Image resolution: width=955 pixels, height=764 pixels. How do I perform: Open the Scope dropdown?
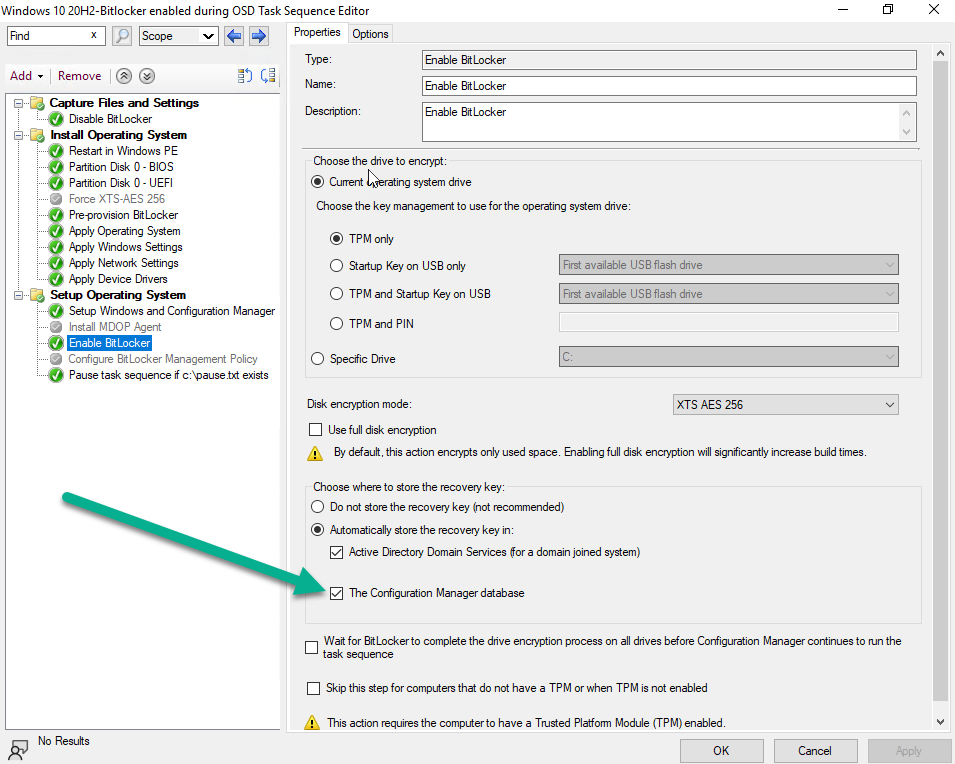(x=178, y=36)
